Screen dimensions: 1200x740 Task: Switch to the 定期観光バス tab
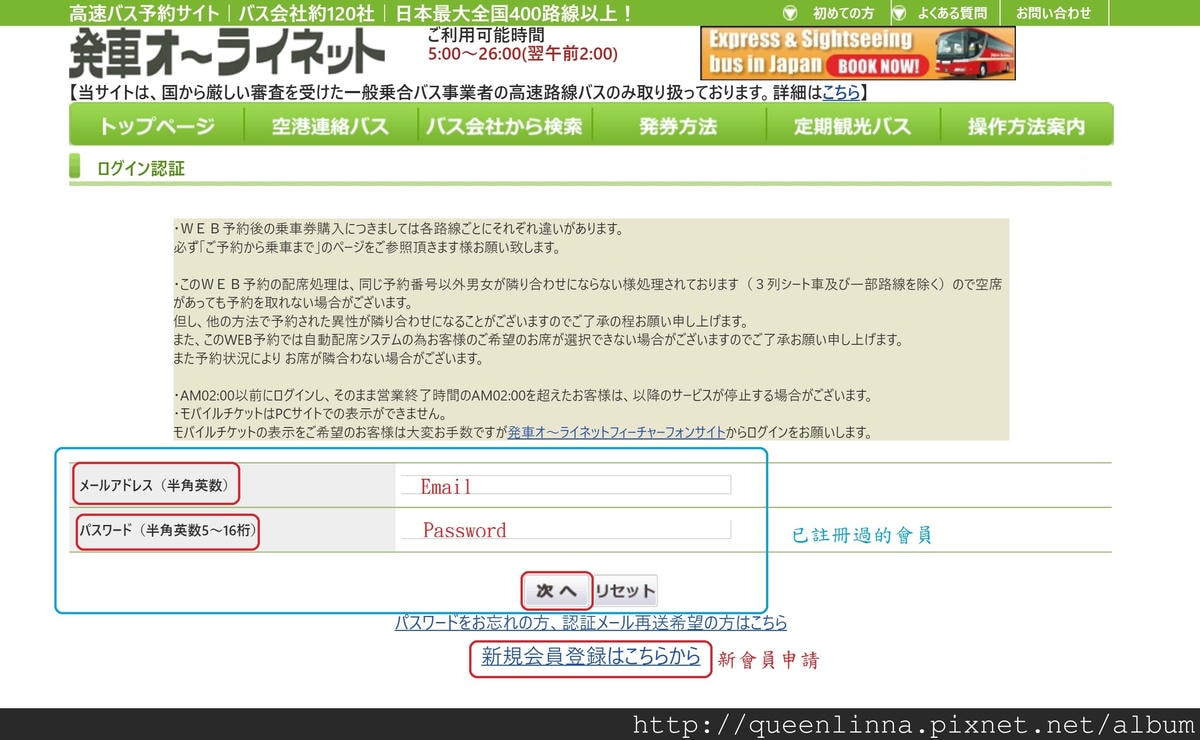click(x=851, y=124)
